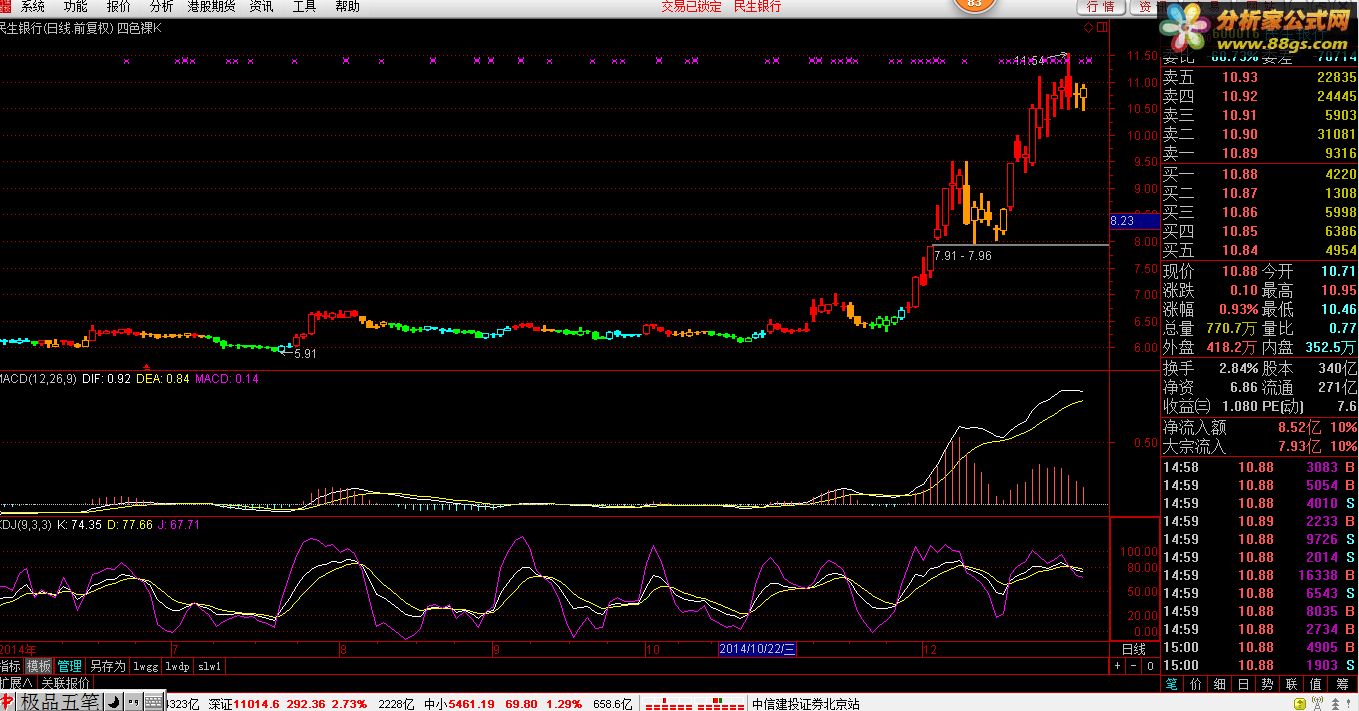The width and height of the screenshot is (1359, 711).
Task: Select the lwdp template tab
Action: [178, 666]
